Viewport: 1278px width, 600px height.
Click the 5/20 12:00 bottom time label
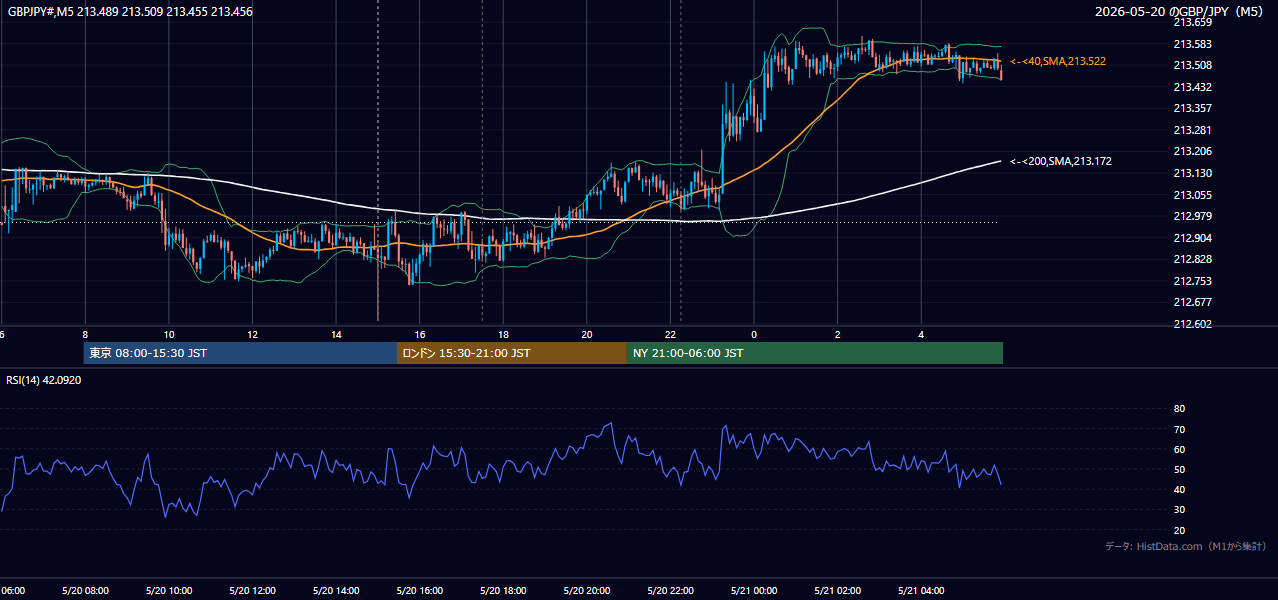pyautogui.click(x=252, y=591)
